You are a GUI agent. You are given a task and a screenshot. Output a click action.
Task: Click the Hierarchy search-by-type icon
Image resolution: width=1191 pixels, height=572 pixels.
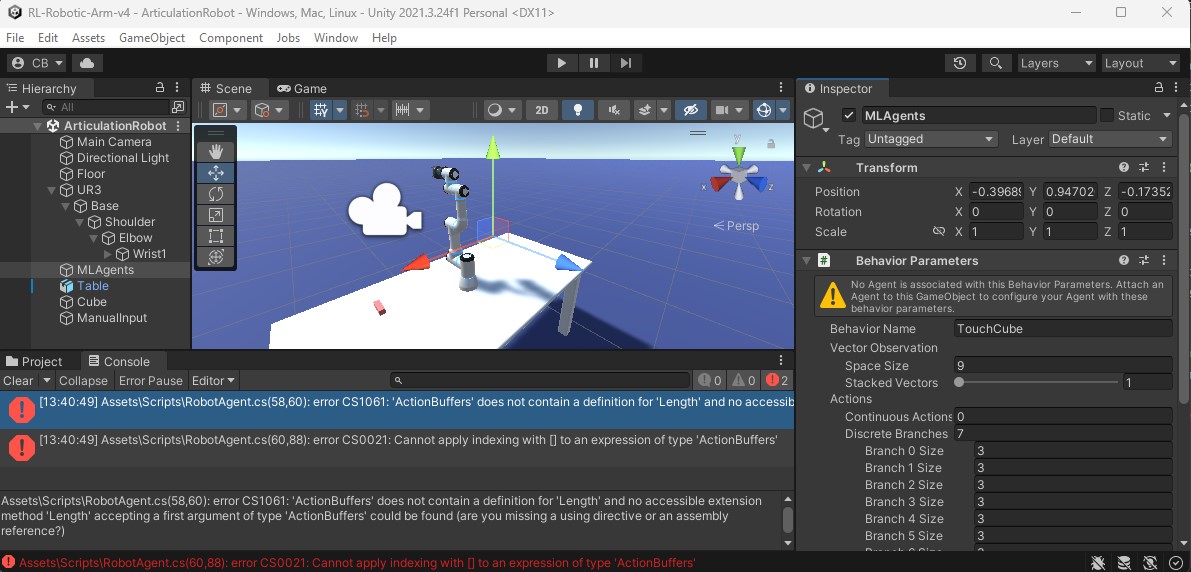[x=178, y=107]
